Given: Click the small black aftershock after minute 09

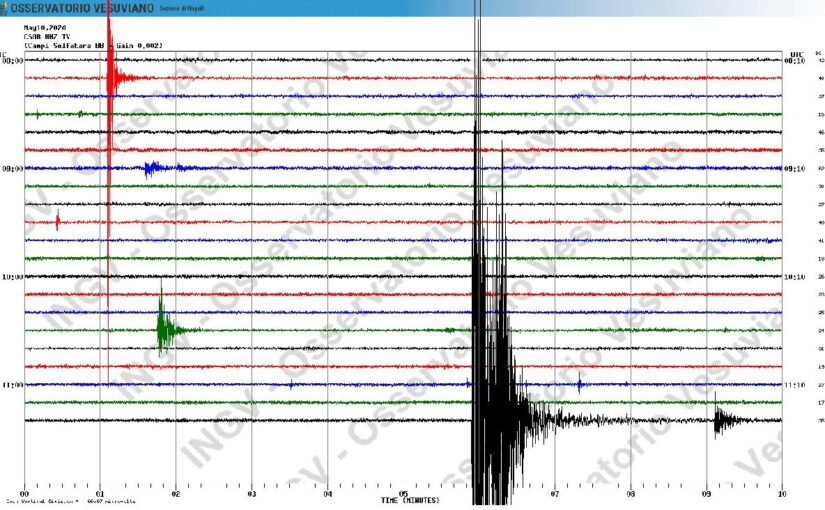Looking at the screenshot, I should click(726, 419).
